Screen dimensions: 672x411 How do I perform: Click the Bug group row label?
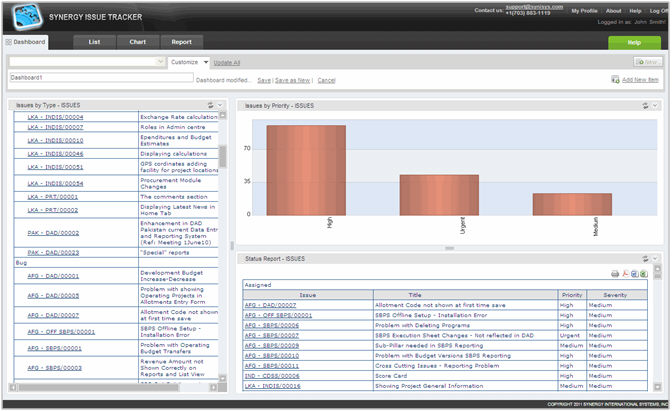point(21,263)
